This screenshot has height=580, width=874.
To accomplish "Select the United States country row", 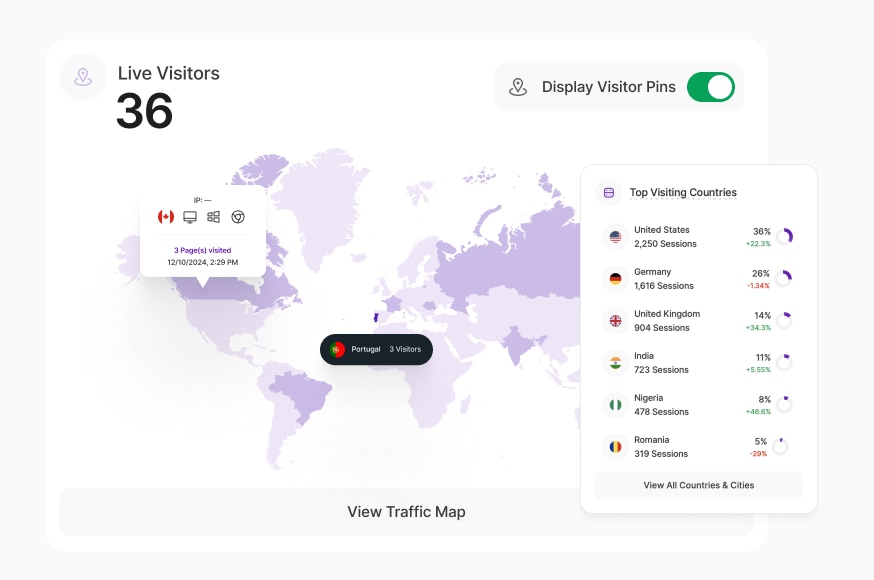I will point(699,237).
